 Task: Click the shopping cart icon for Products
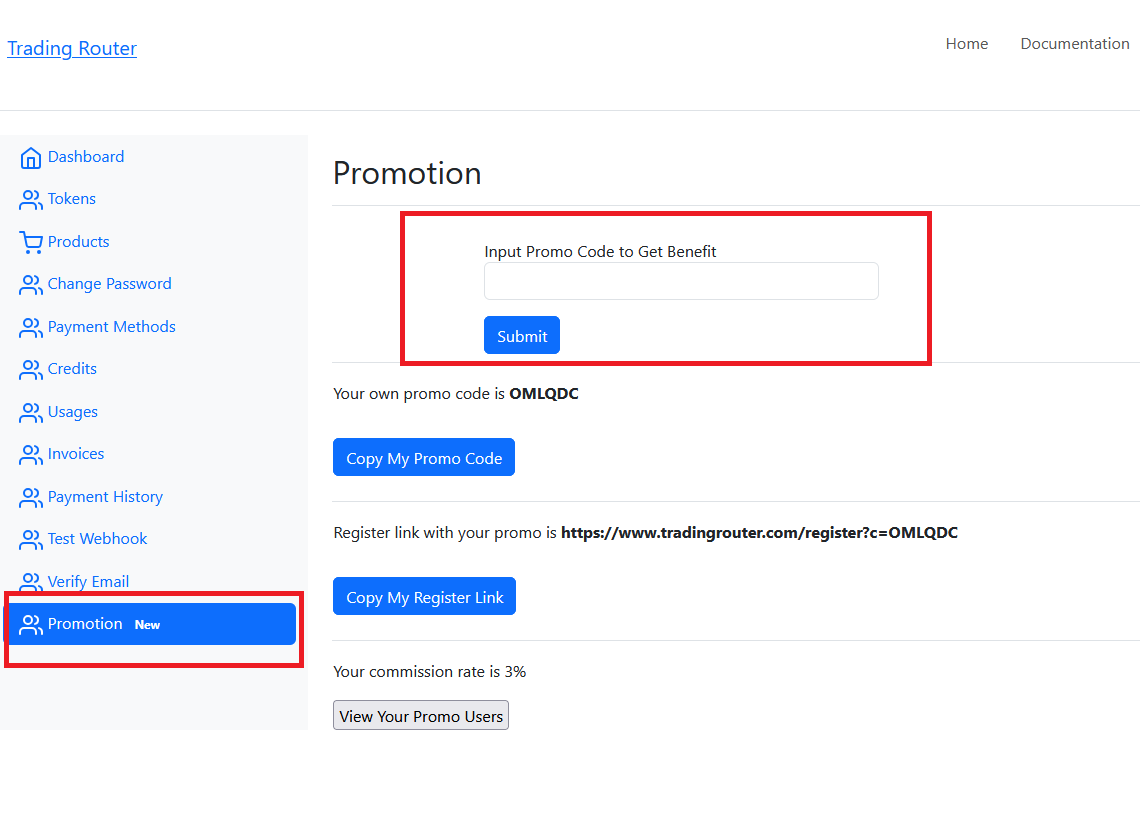pyautogui.click(x=31, y=242)
